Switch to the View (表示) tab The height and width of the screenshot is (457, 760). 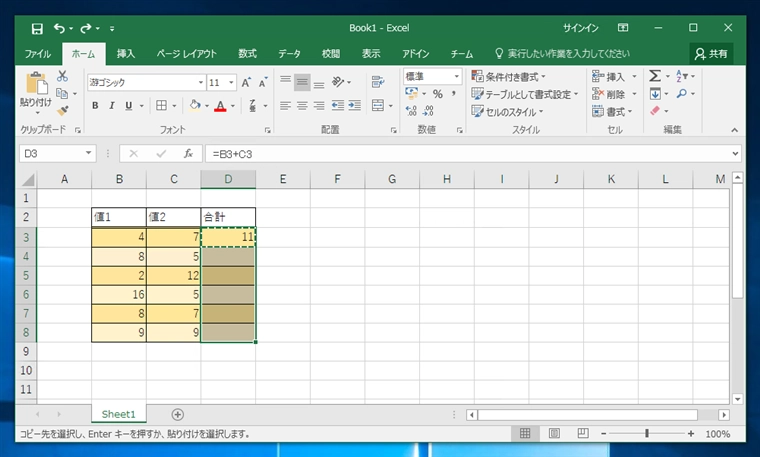pyautogui.click(x=371, y=54)
